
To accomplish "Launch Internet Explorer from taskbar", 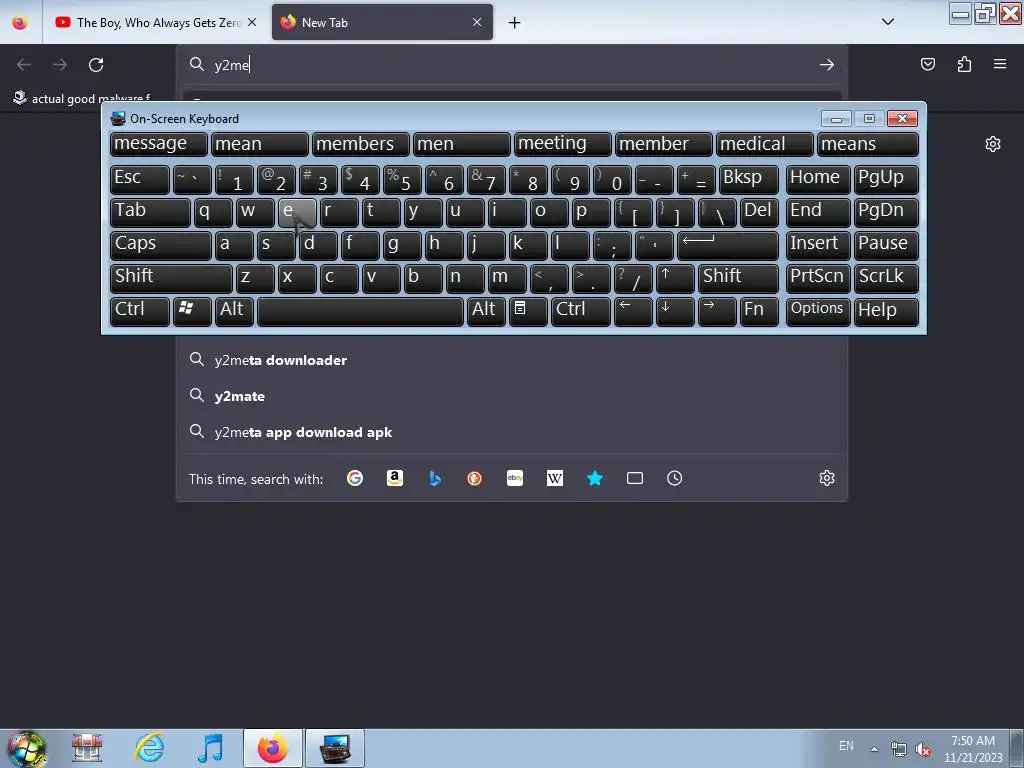I will pyautogui.click(x=150, y=748).
